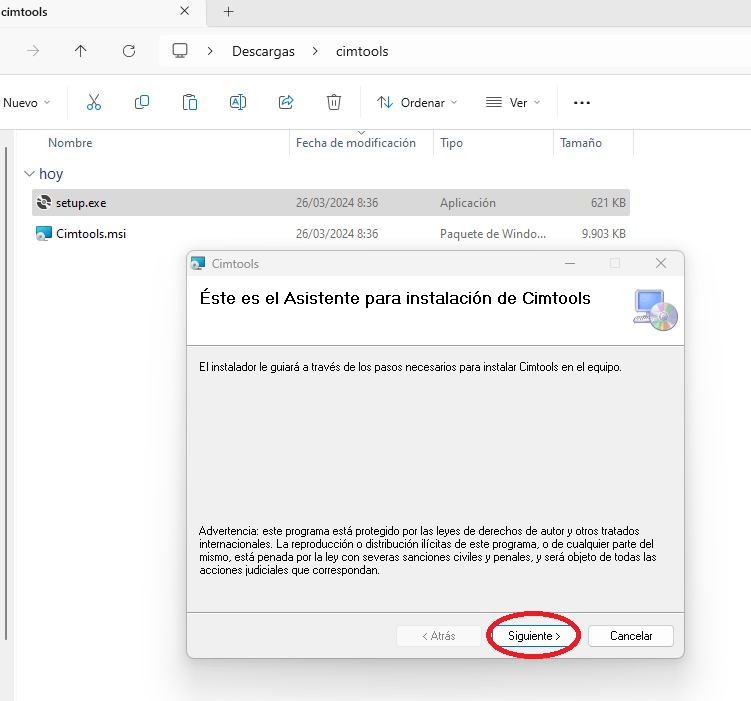Minimize the Cimtools installer window
The image size is (751, 701).
(x=569, y=263)
